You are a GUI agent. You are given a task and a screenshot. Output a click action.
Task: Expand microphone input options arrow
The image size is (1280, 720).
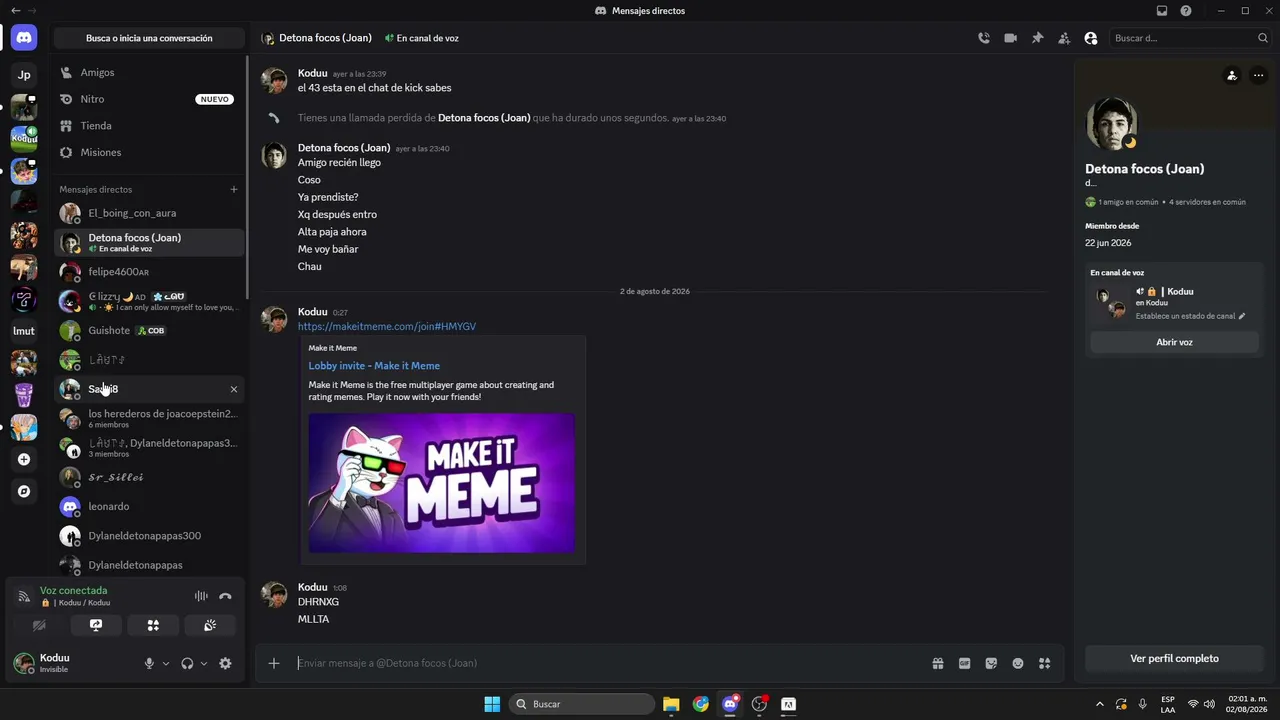click(x=166, y=663)
